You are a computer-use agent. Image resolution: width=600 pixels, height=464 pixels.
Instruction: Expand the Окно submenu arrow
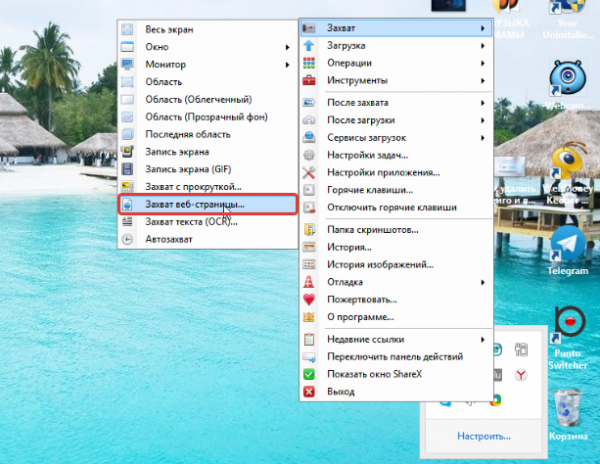tap(287, 47)
